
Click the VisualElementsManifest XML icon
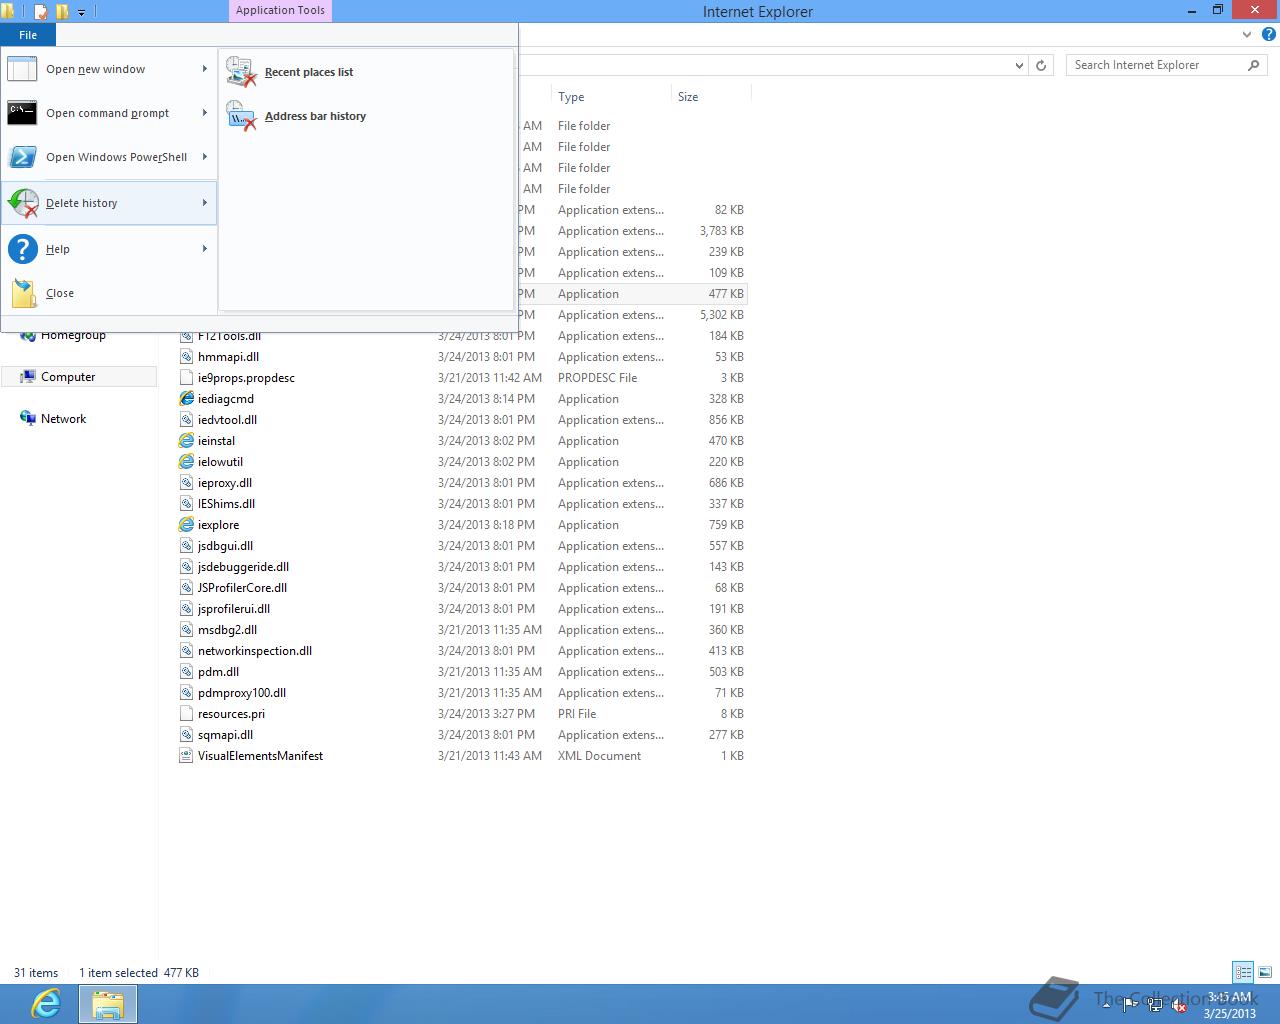(186, 756)
